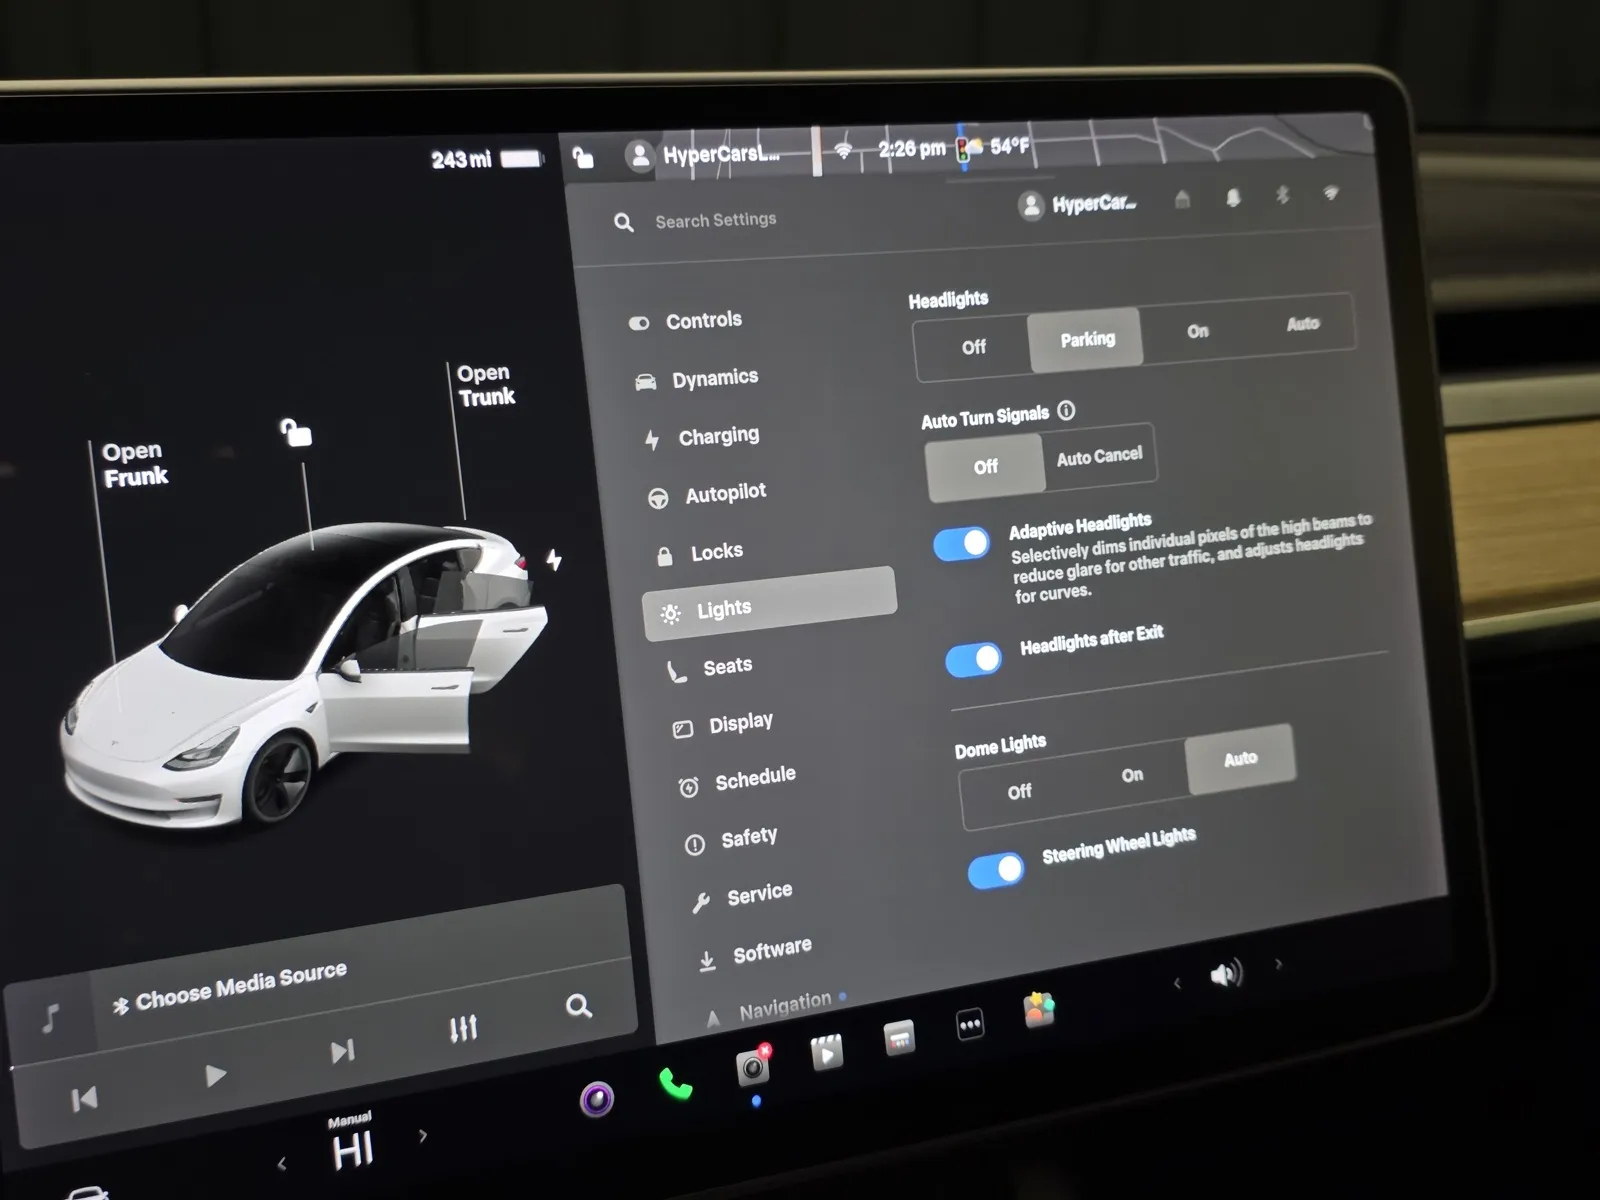Go to the Display settings section
This screenshot has width=1600, height=1200.
[x=740, y=723]
